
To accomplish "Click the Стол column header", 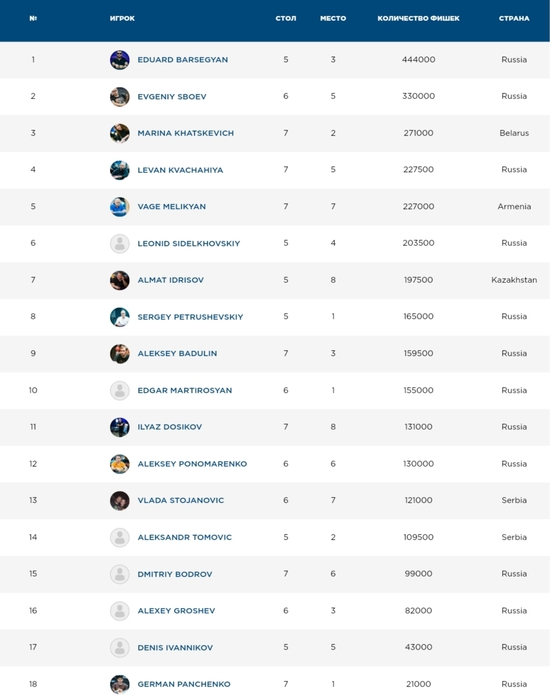I will click(x=286, y=18).
